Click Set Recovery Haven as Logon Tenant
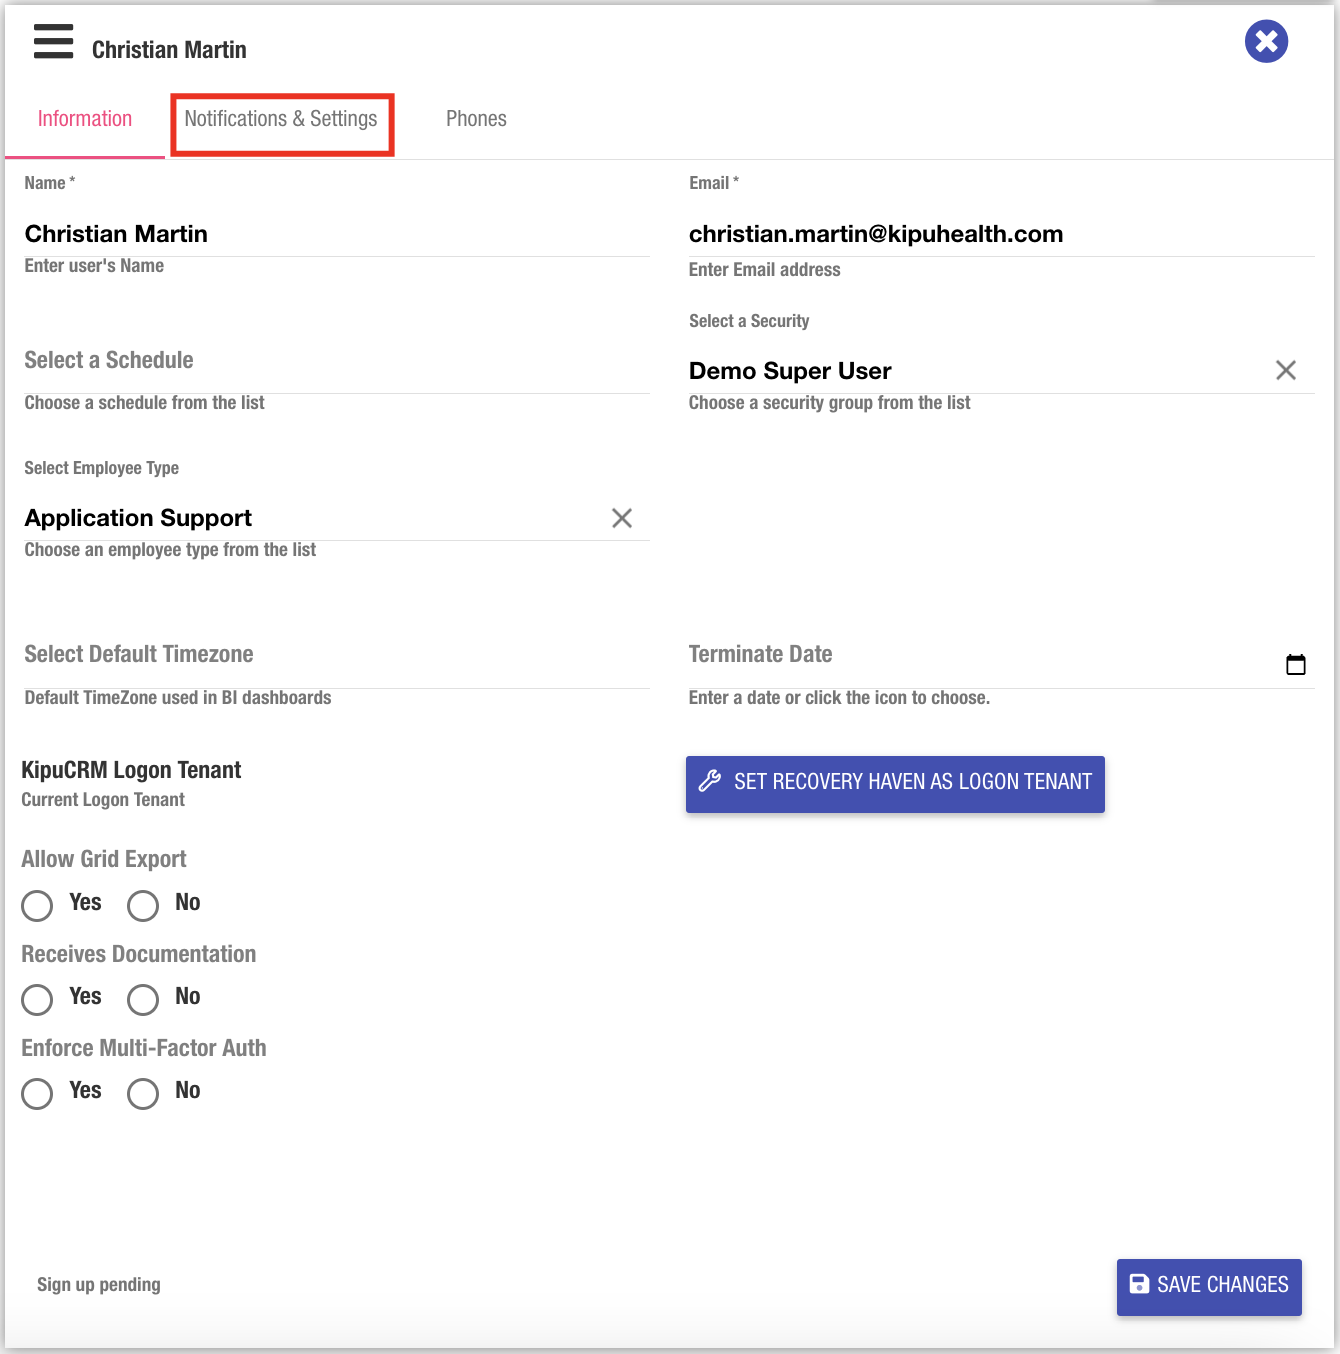Screen dimensions: 1340x1354 click(895, 783)
